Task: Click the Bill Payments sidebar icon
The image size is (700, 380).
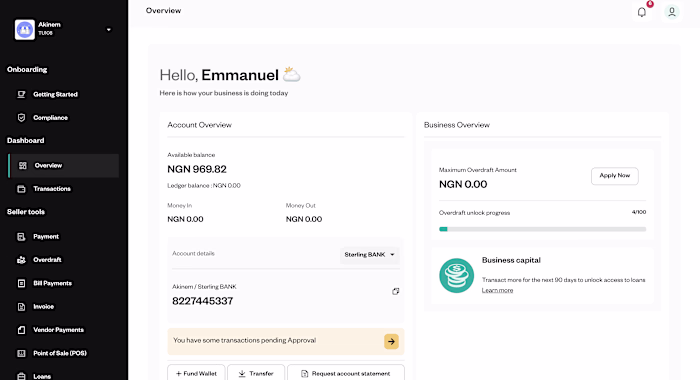Action: 21,283
